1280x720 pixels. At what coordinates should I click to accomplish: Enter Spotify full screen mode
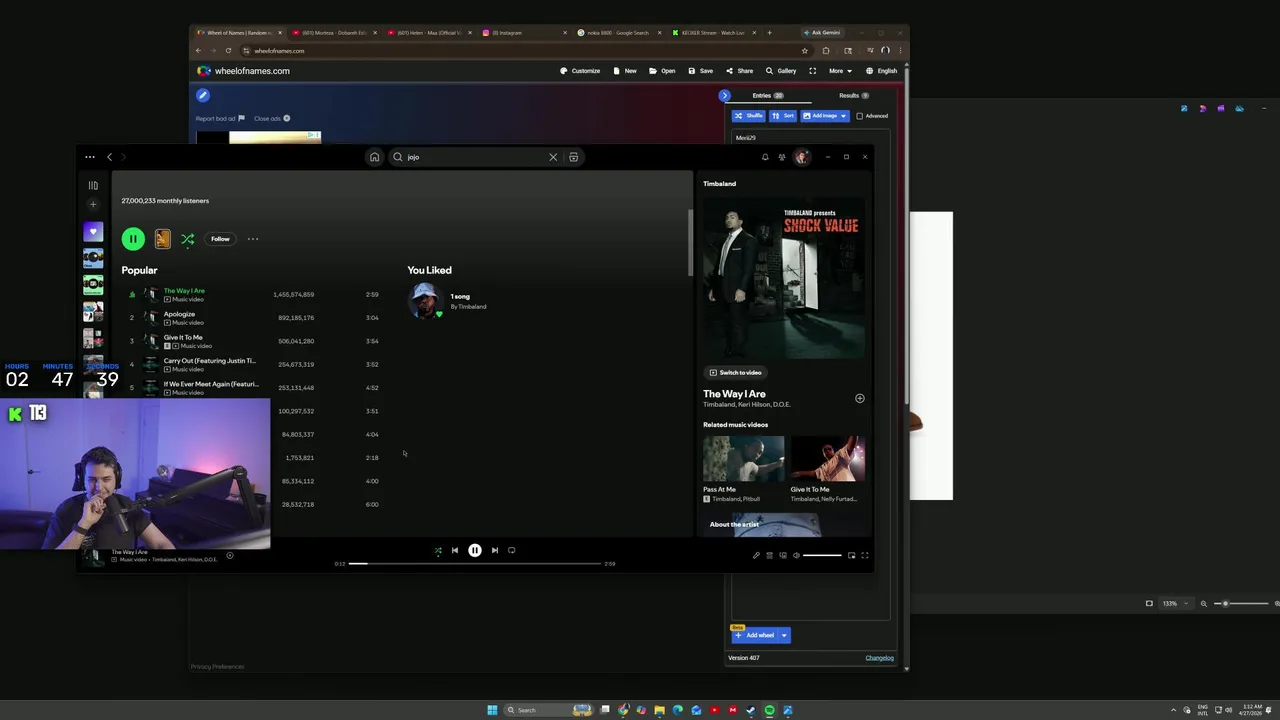pyautogui.click(x=865, y=555)
